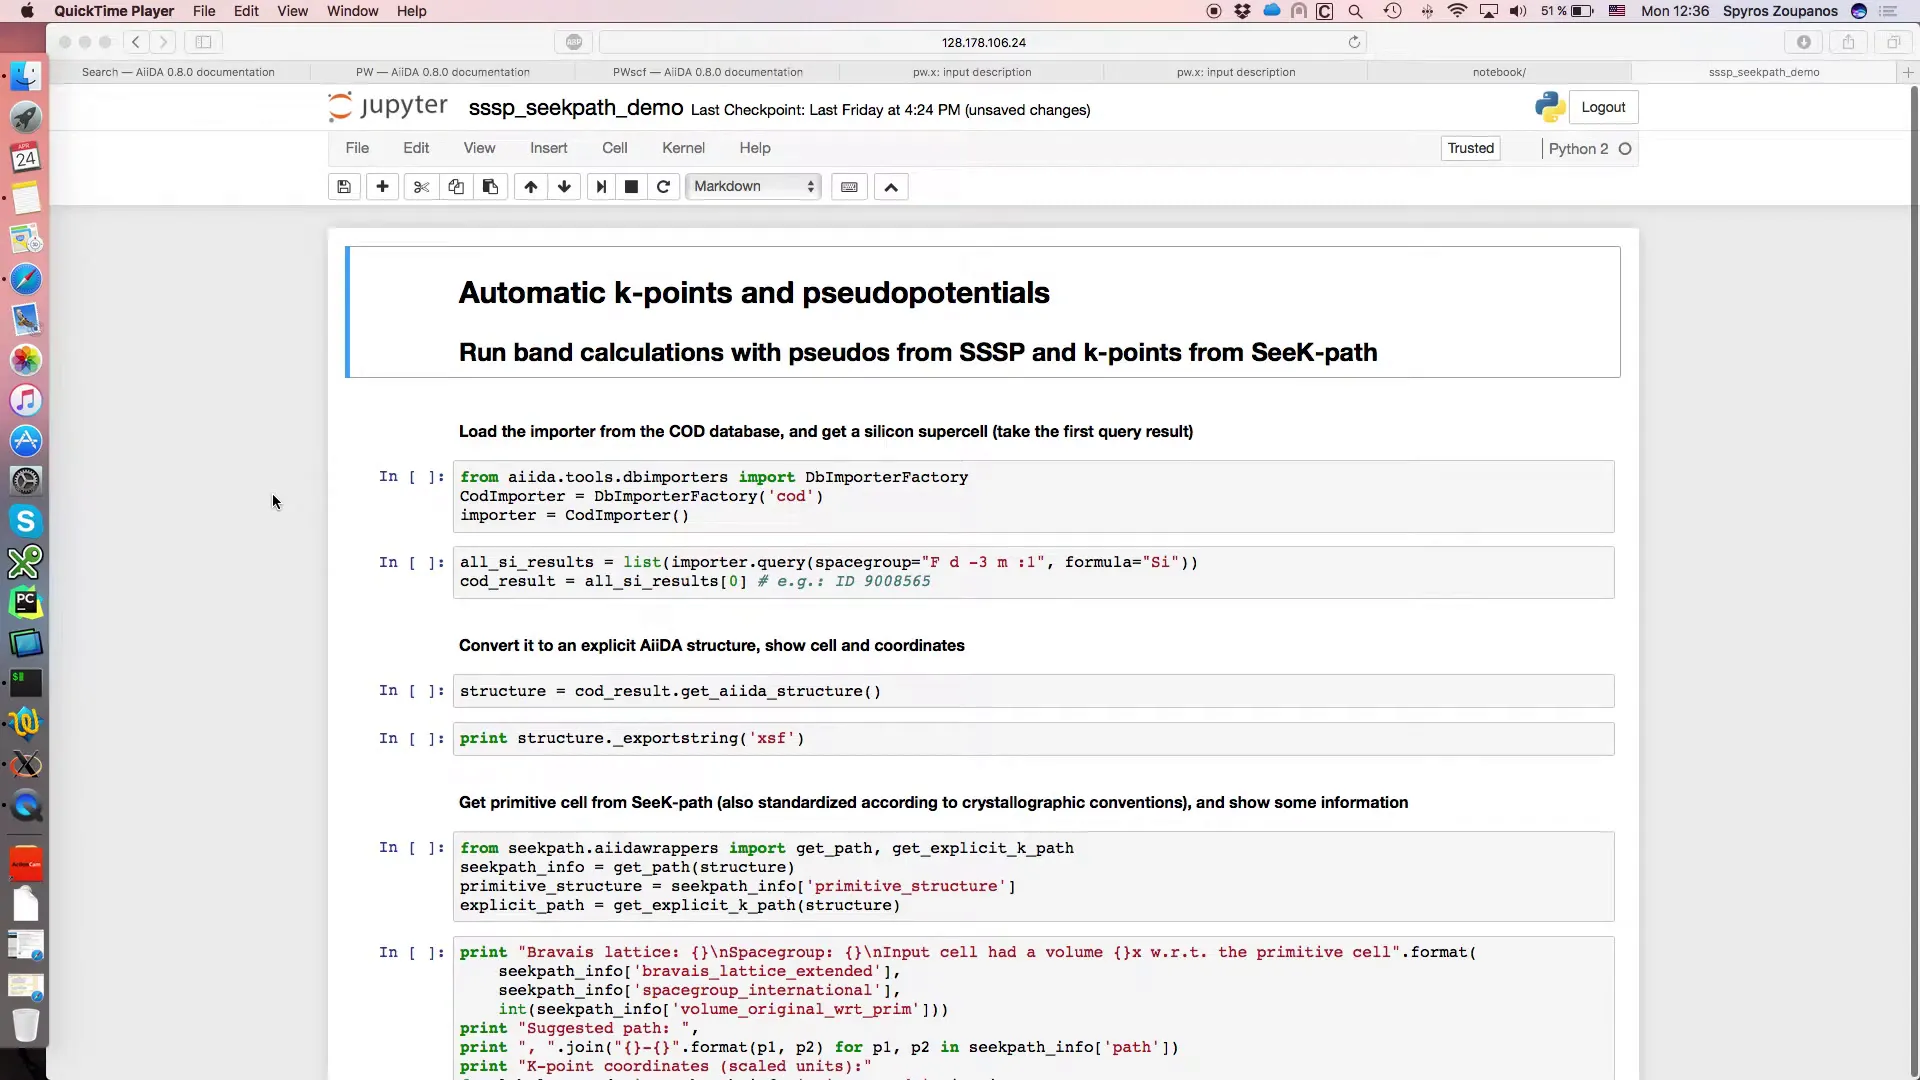Click the Last Checkpoint status text
This screenshot has width=1920, height=1080.
coord(890,110)
